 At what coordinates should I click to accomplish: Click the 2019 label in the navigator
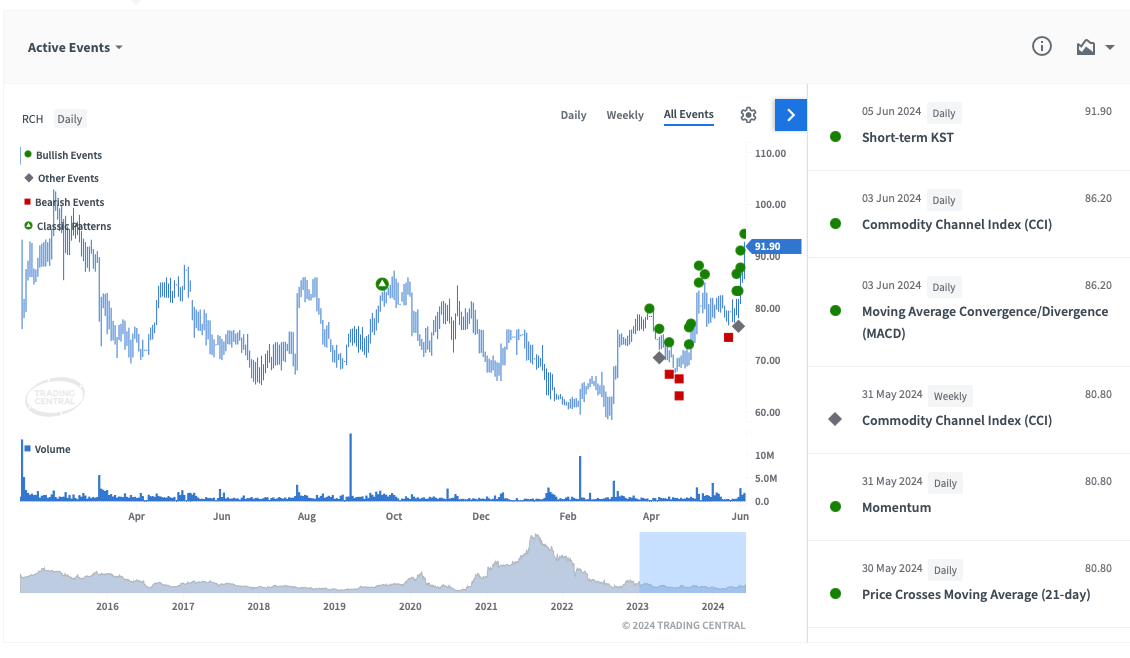point(334,607)
